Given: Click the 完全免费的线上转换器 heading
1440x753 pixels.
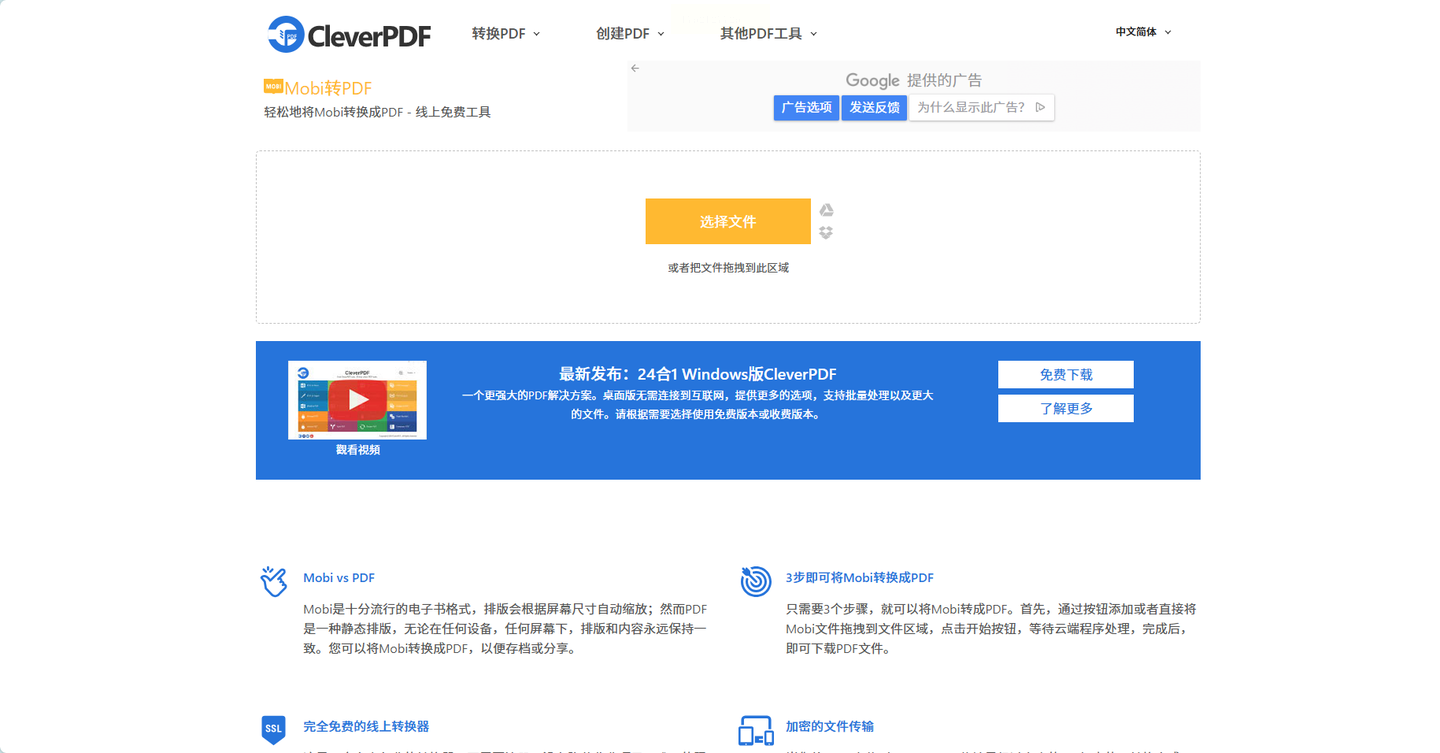Looking at the screenshot, I should [x=366, y=726].
